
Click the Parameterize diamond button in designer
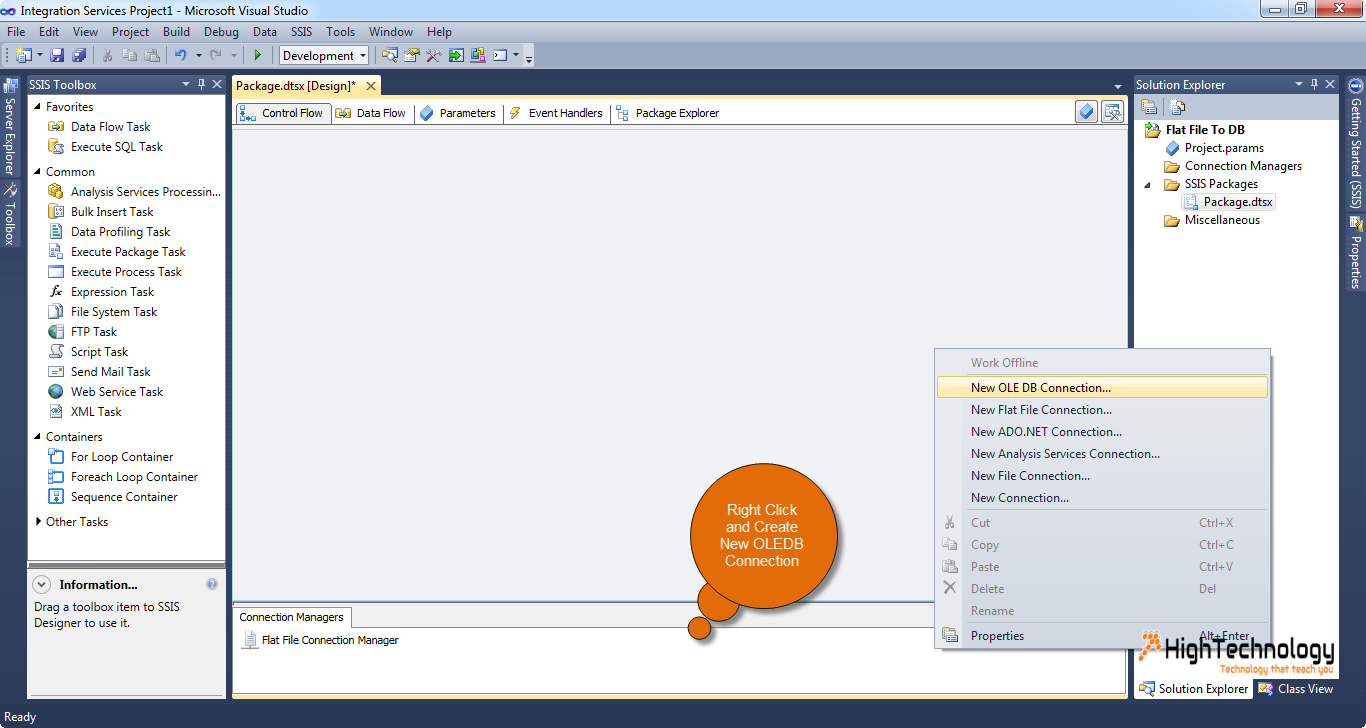1087,112
